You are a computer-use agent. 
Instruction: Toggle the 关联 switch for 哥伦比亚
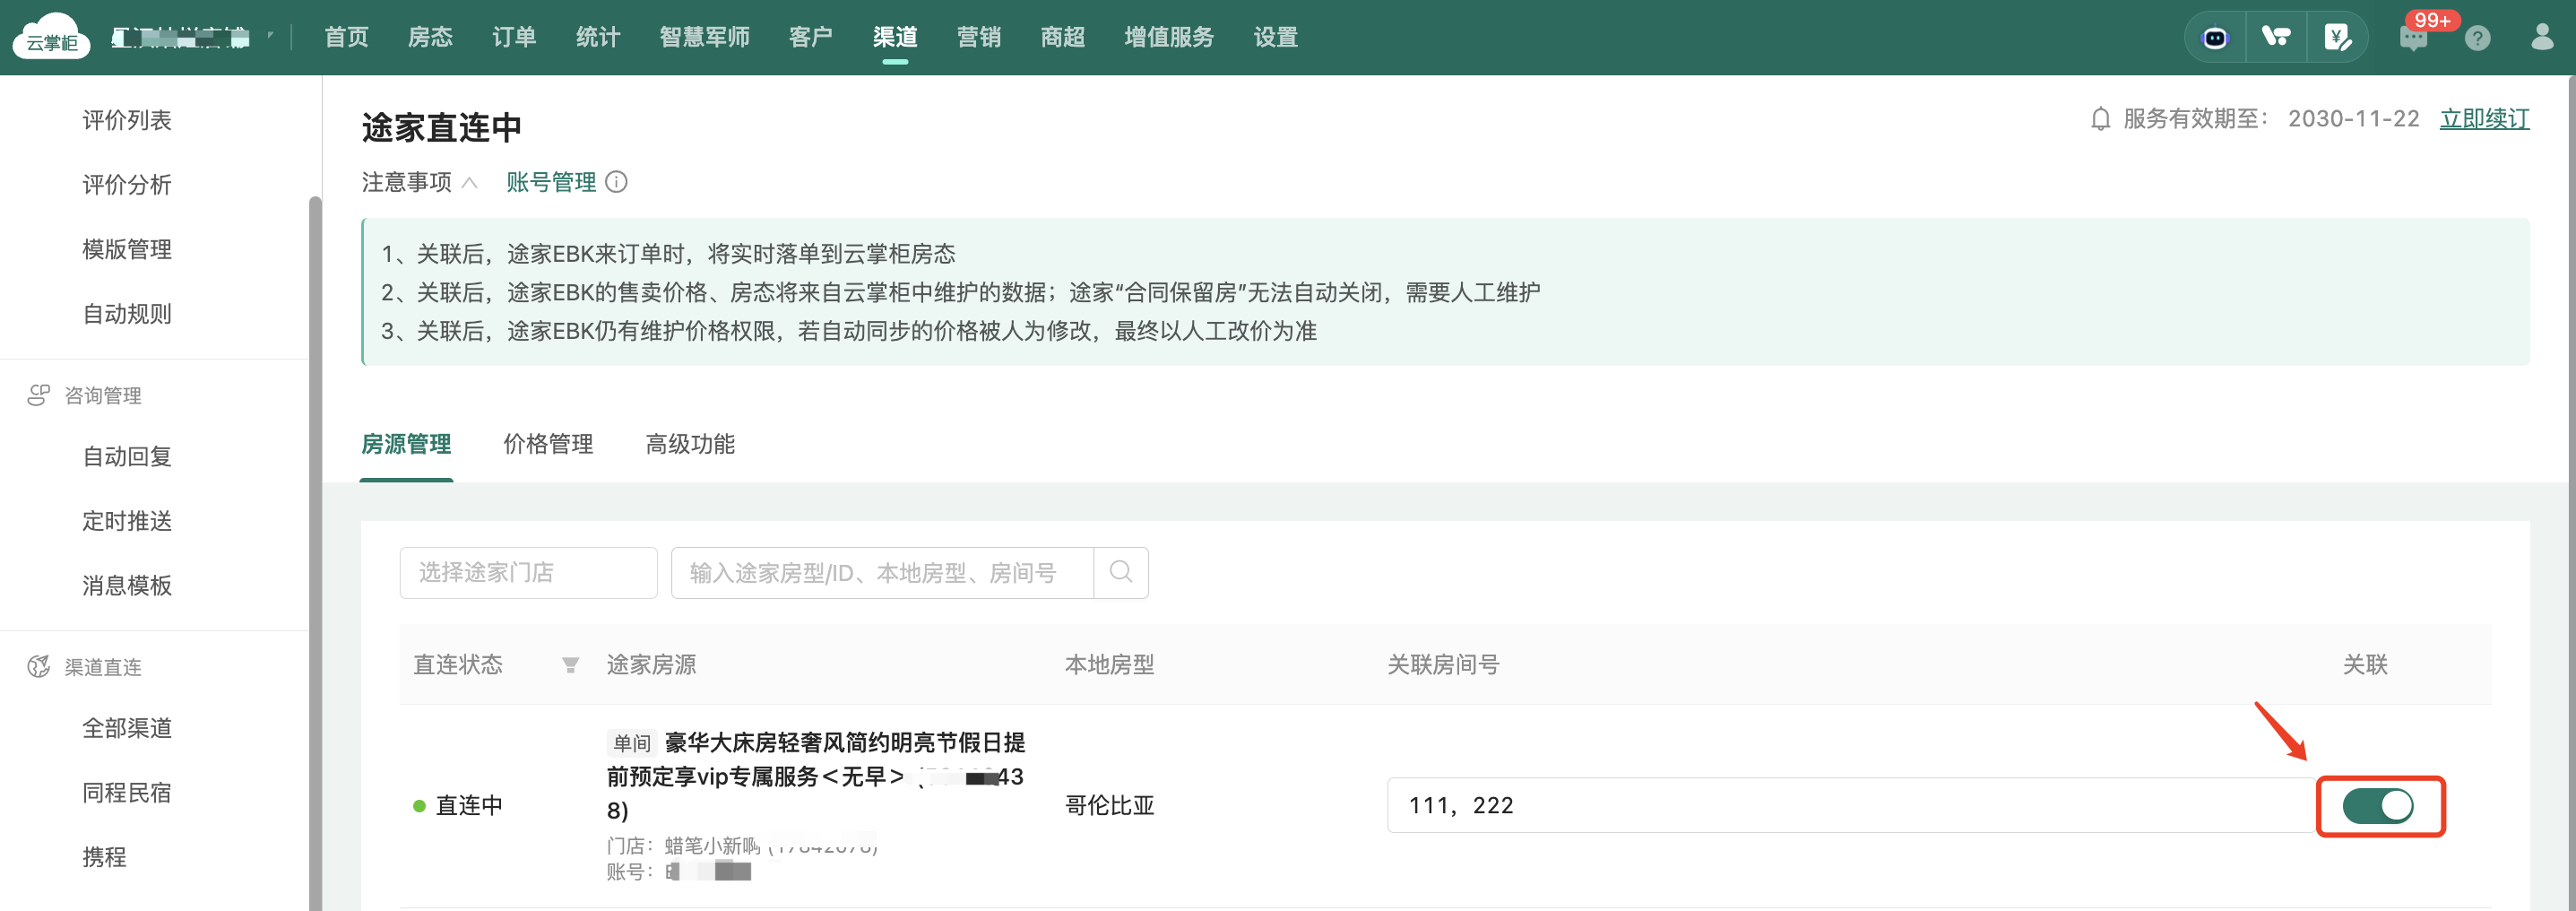(x=2377, y=805)
